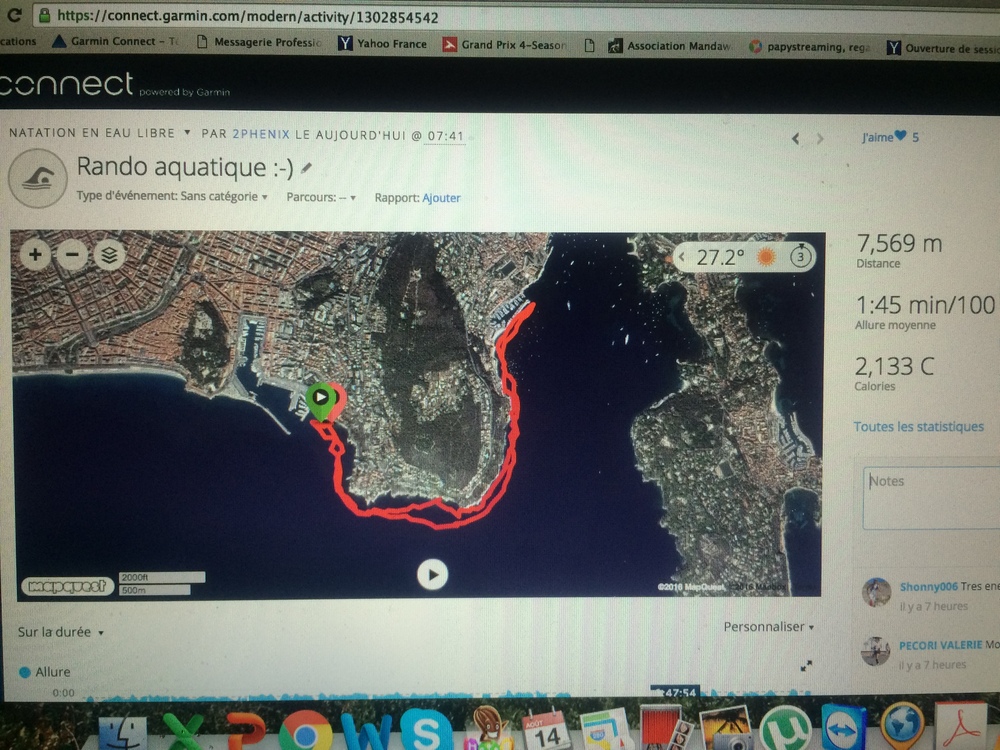Zoom in on the activity map
The image size is (1000, 750).
(35, 255)
